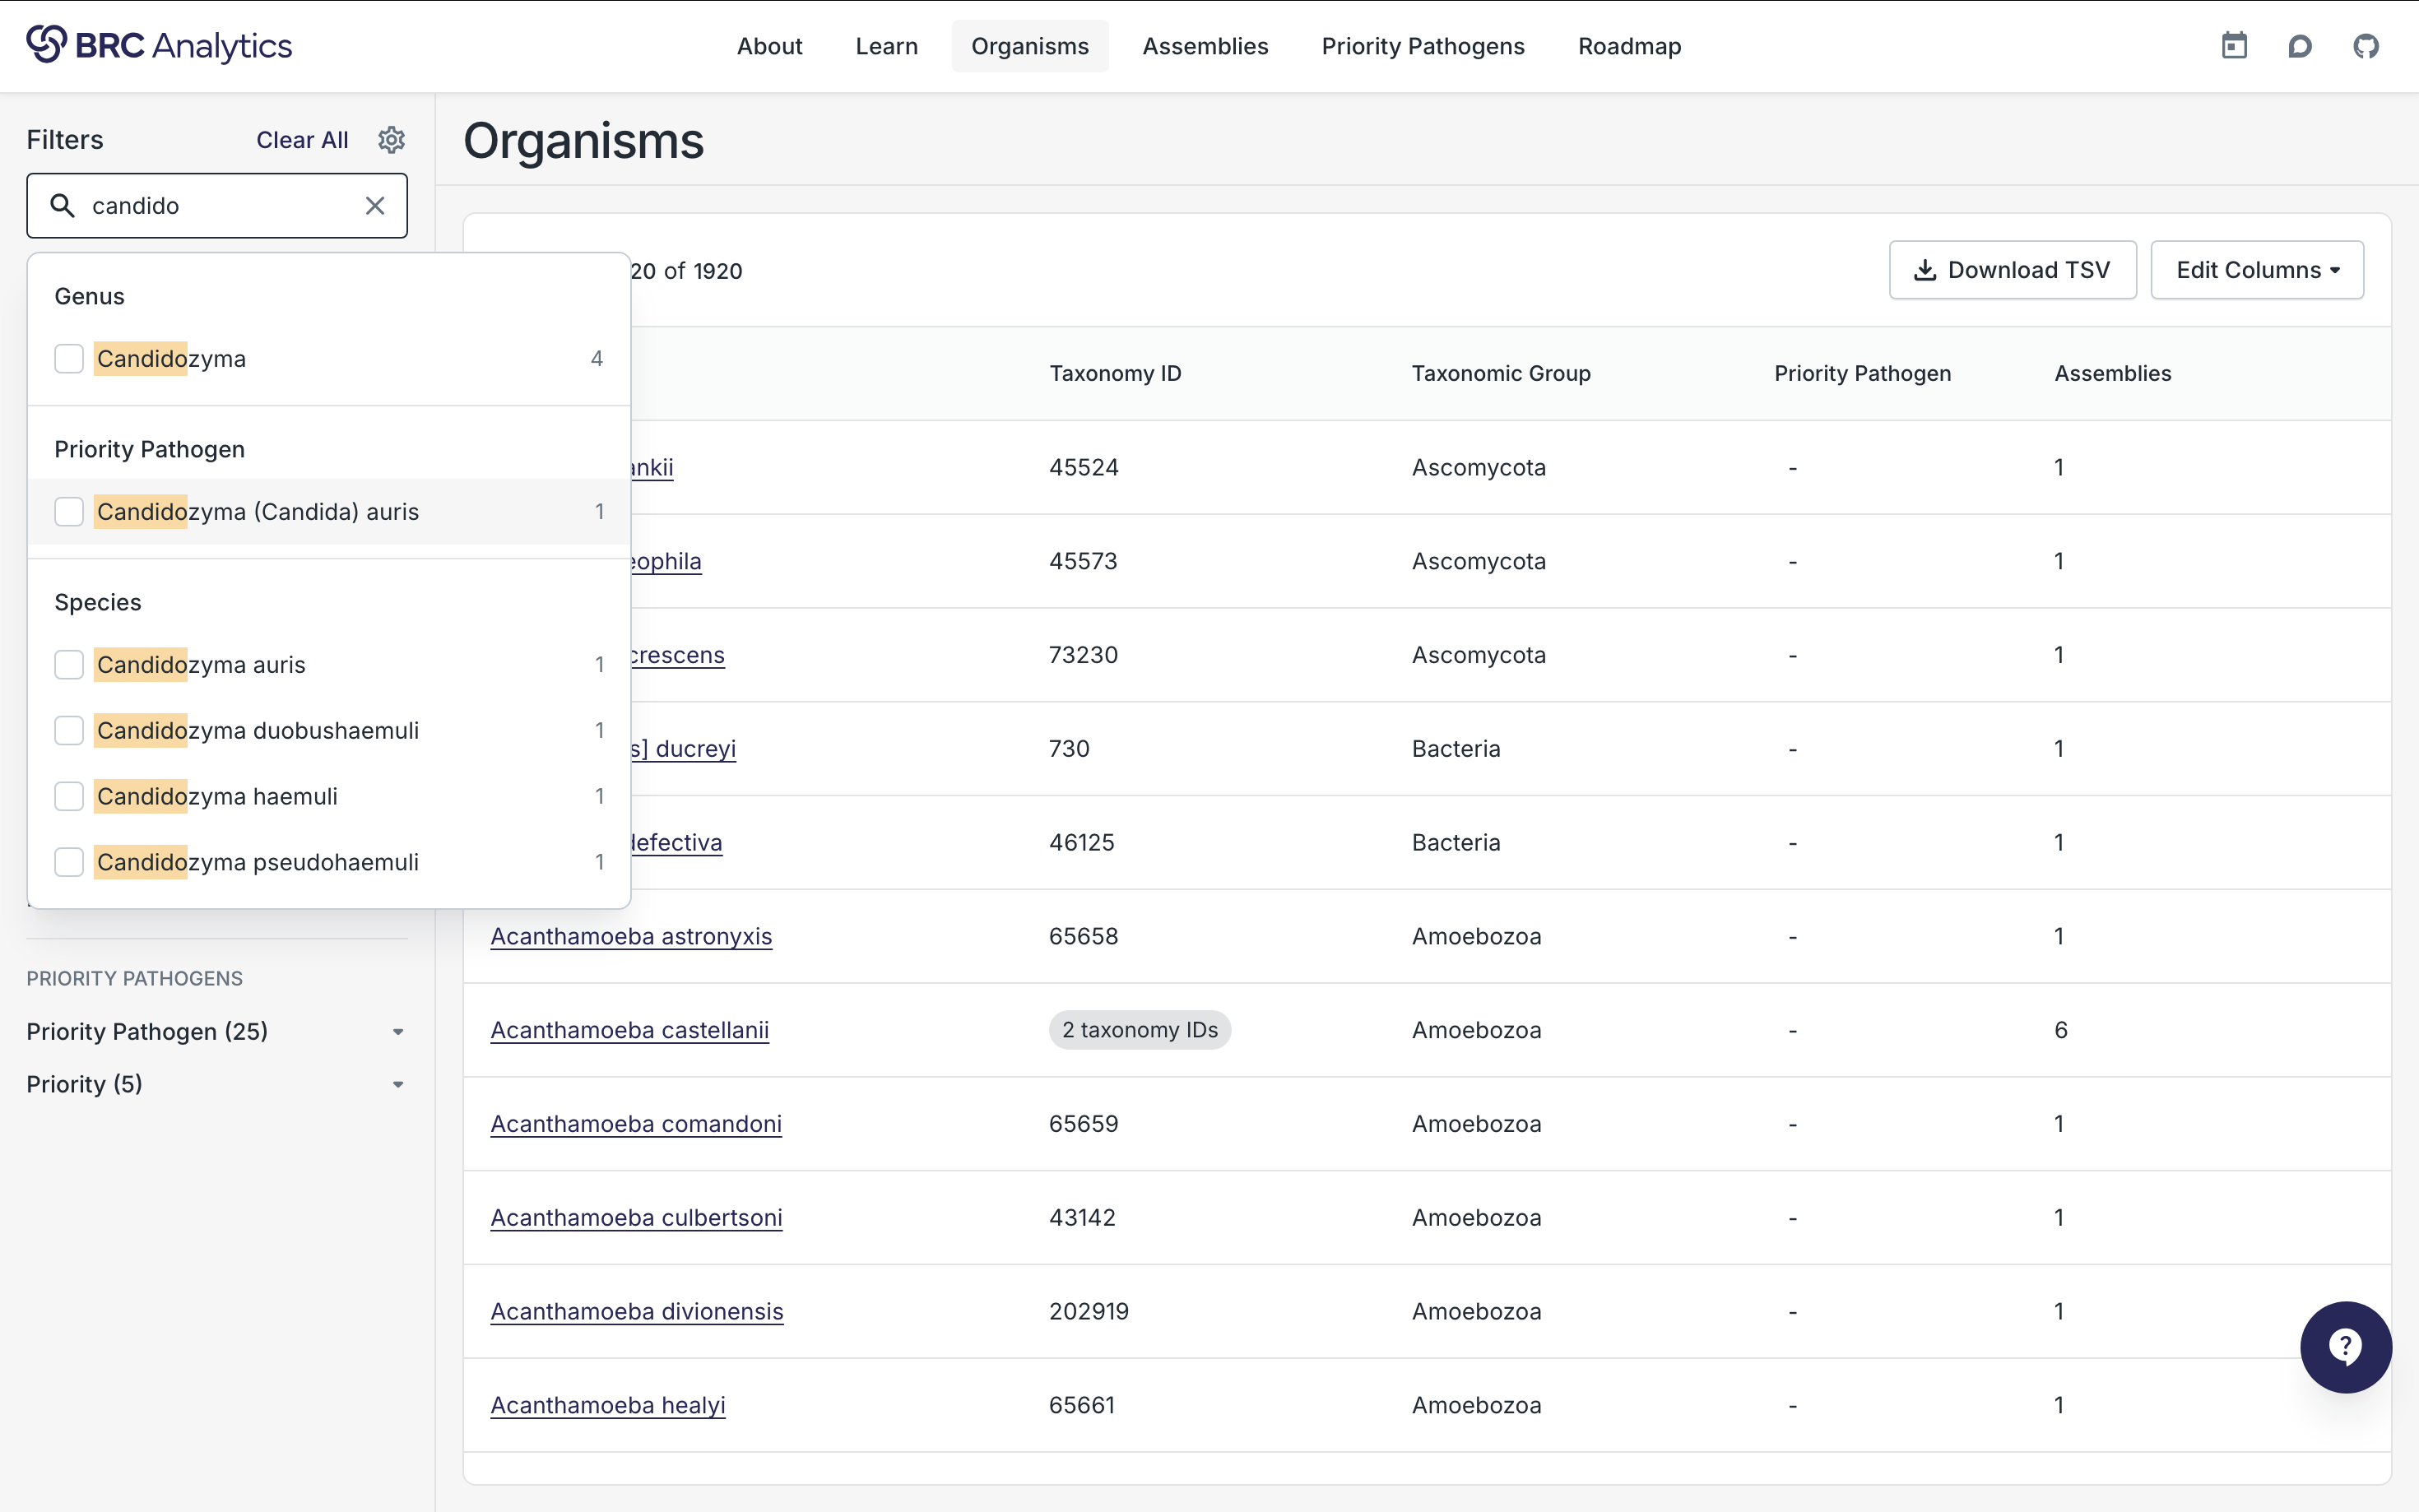Check the Candidozyma haemuli species checkbox
2419x1512 pixels.
tap(69, 797)
